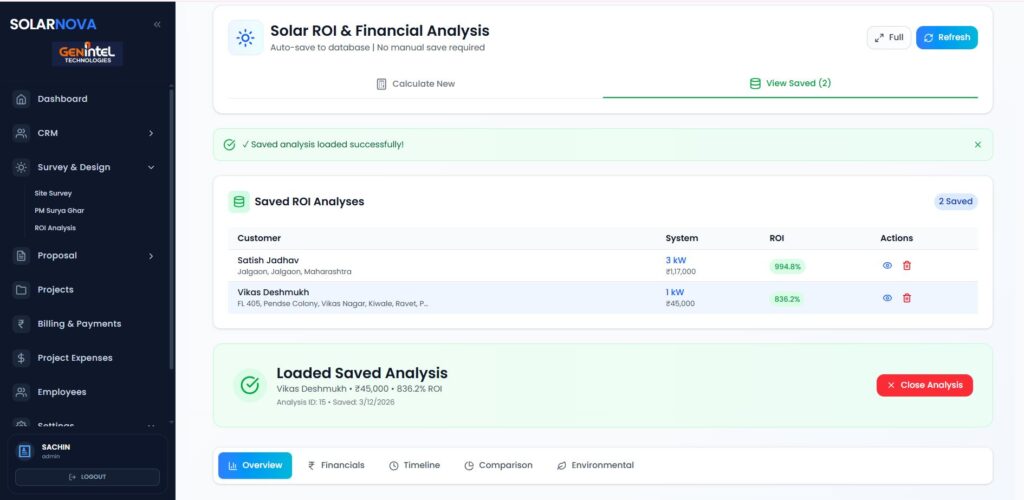Click the red Close Analysis button
Image resolution: width=1024 pixels, height=500 pixels.
(924, 385)
